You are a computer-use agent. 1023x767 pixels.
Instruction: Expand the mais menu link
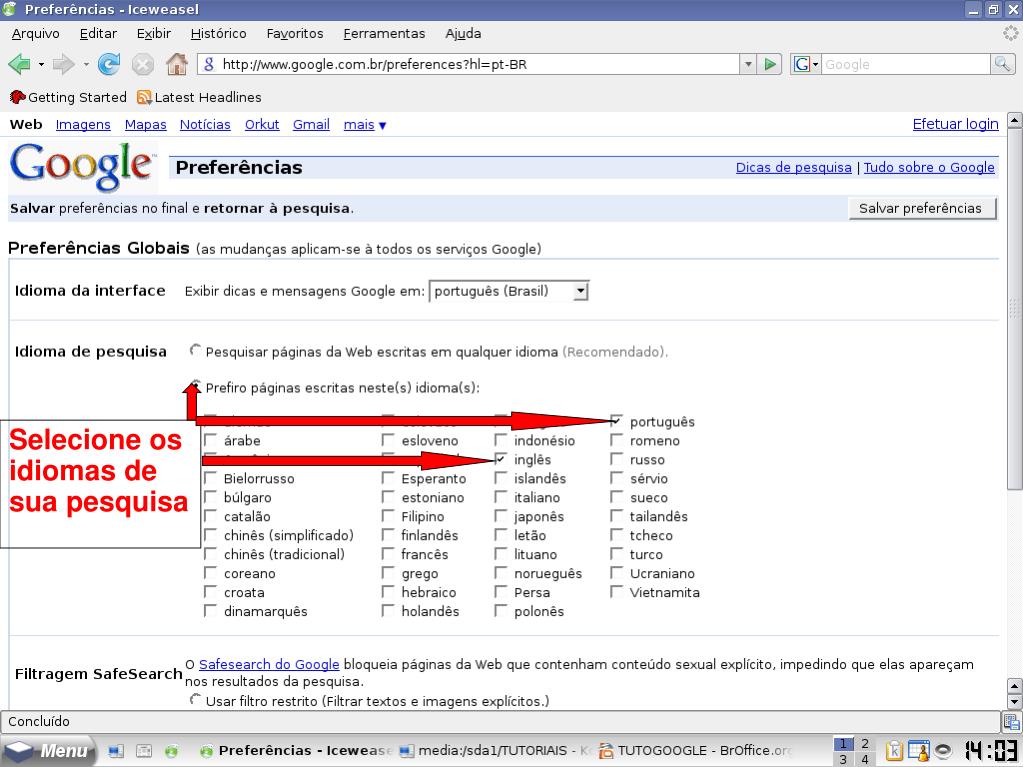(365, 125)
